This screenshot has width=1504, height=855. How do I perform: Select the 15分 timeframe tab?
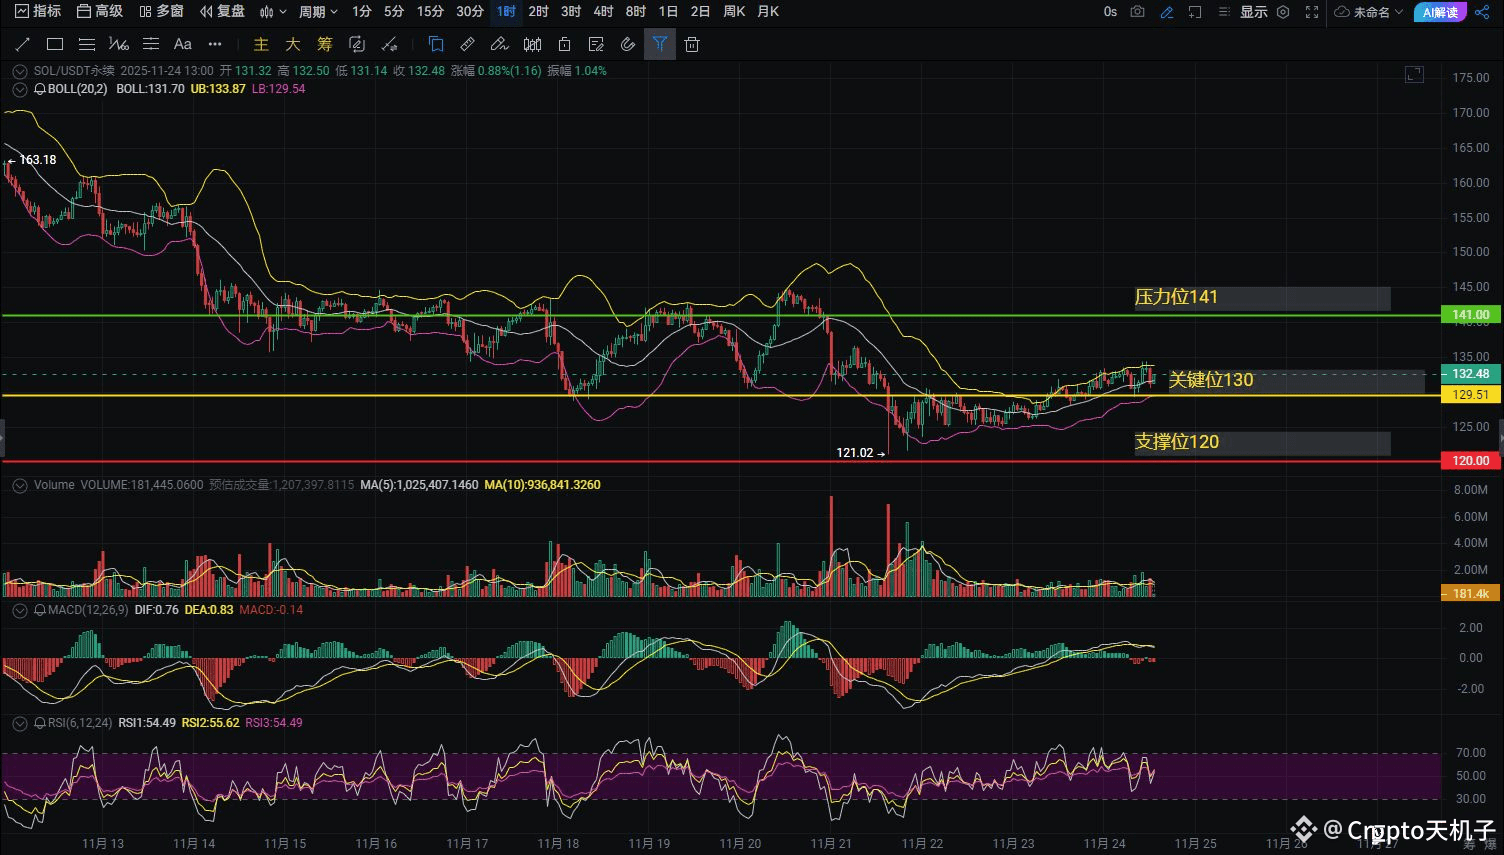[430, 12]
